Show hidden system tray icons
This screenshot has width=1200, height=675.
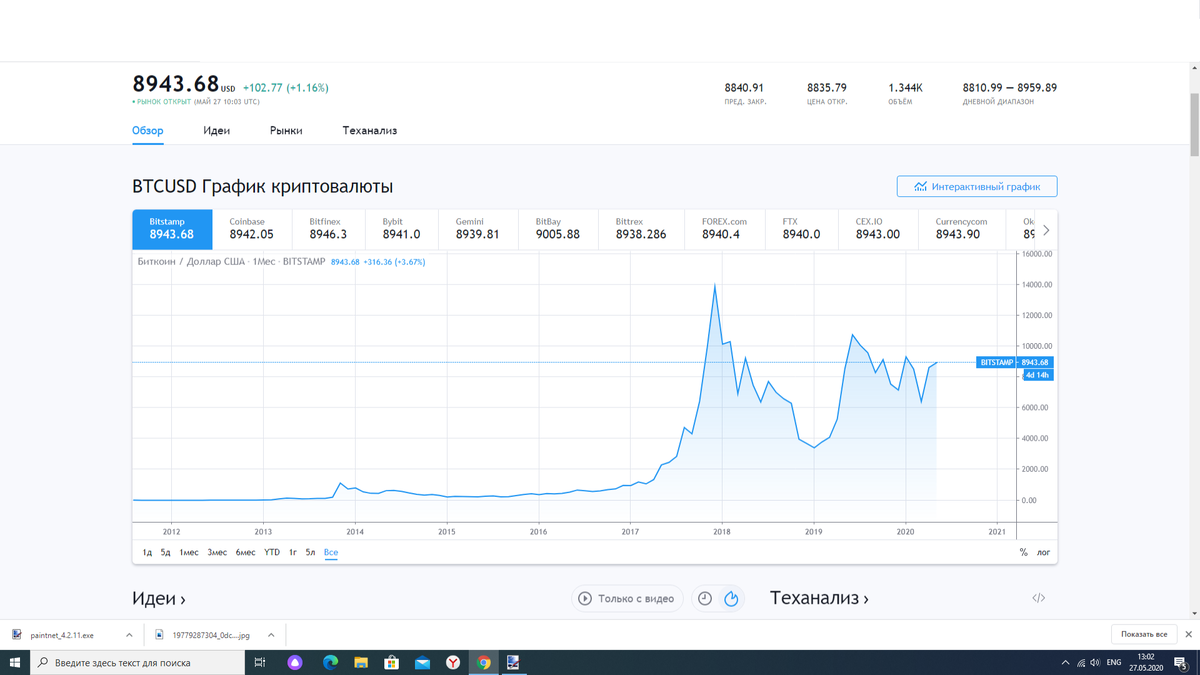(1065, 662)
